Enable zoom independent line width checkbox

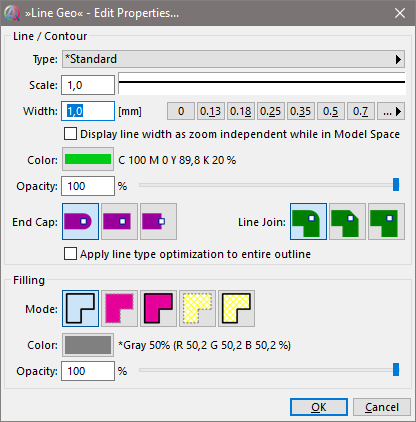coord(70,134)
